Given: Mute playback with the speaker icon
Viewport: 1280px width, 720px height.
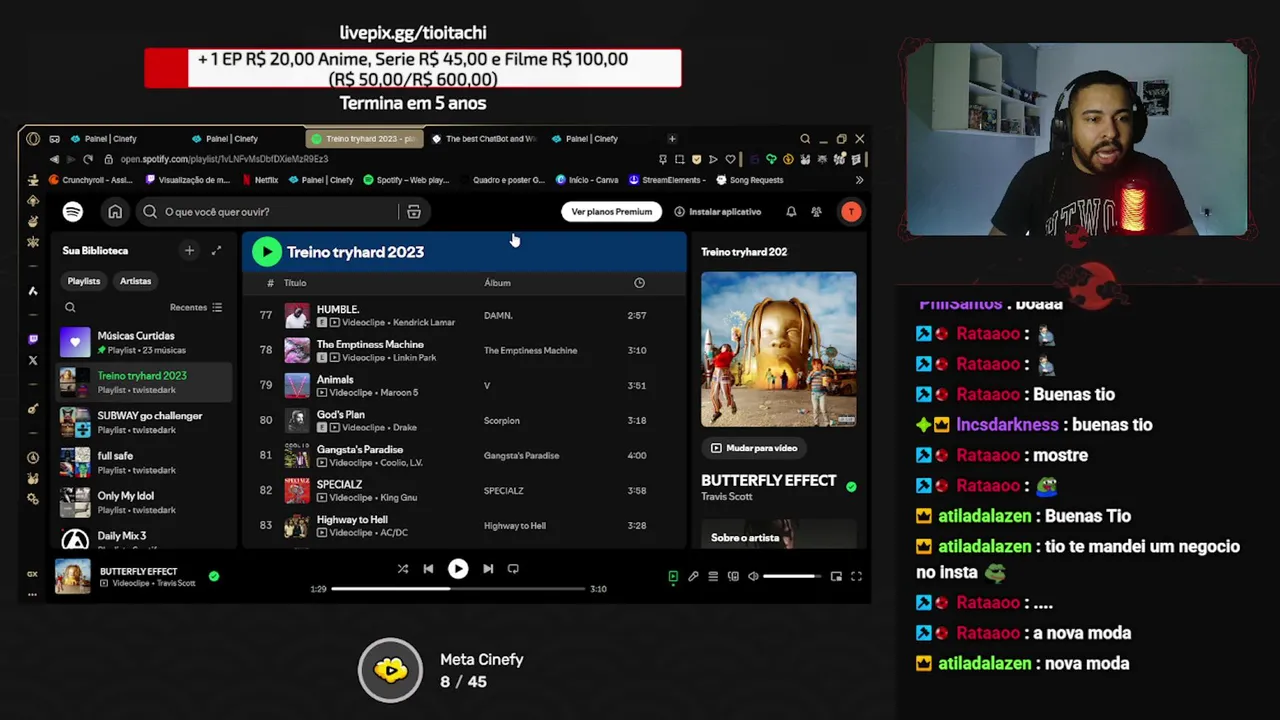Looking at the screenshot, I should pyautogui.click(x=753, y=577).
